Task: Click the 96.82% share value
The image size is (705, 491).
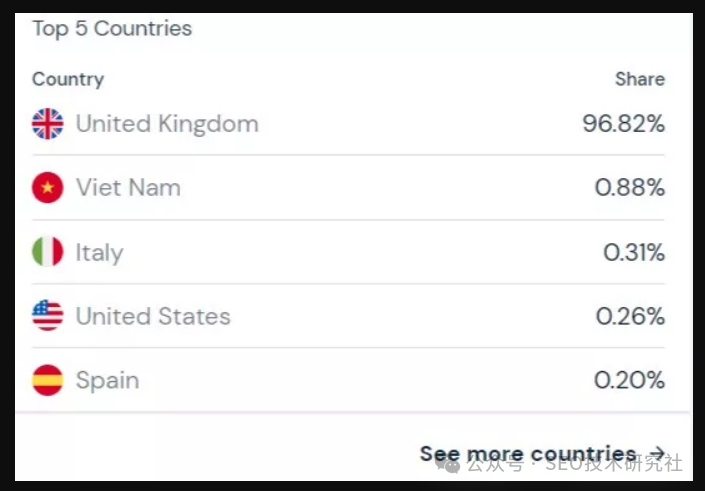Action: coord(624,124)
